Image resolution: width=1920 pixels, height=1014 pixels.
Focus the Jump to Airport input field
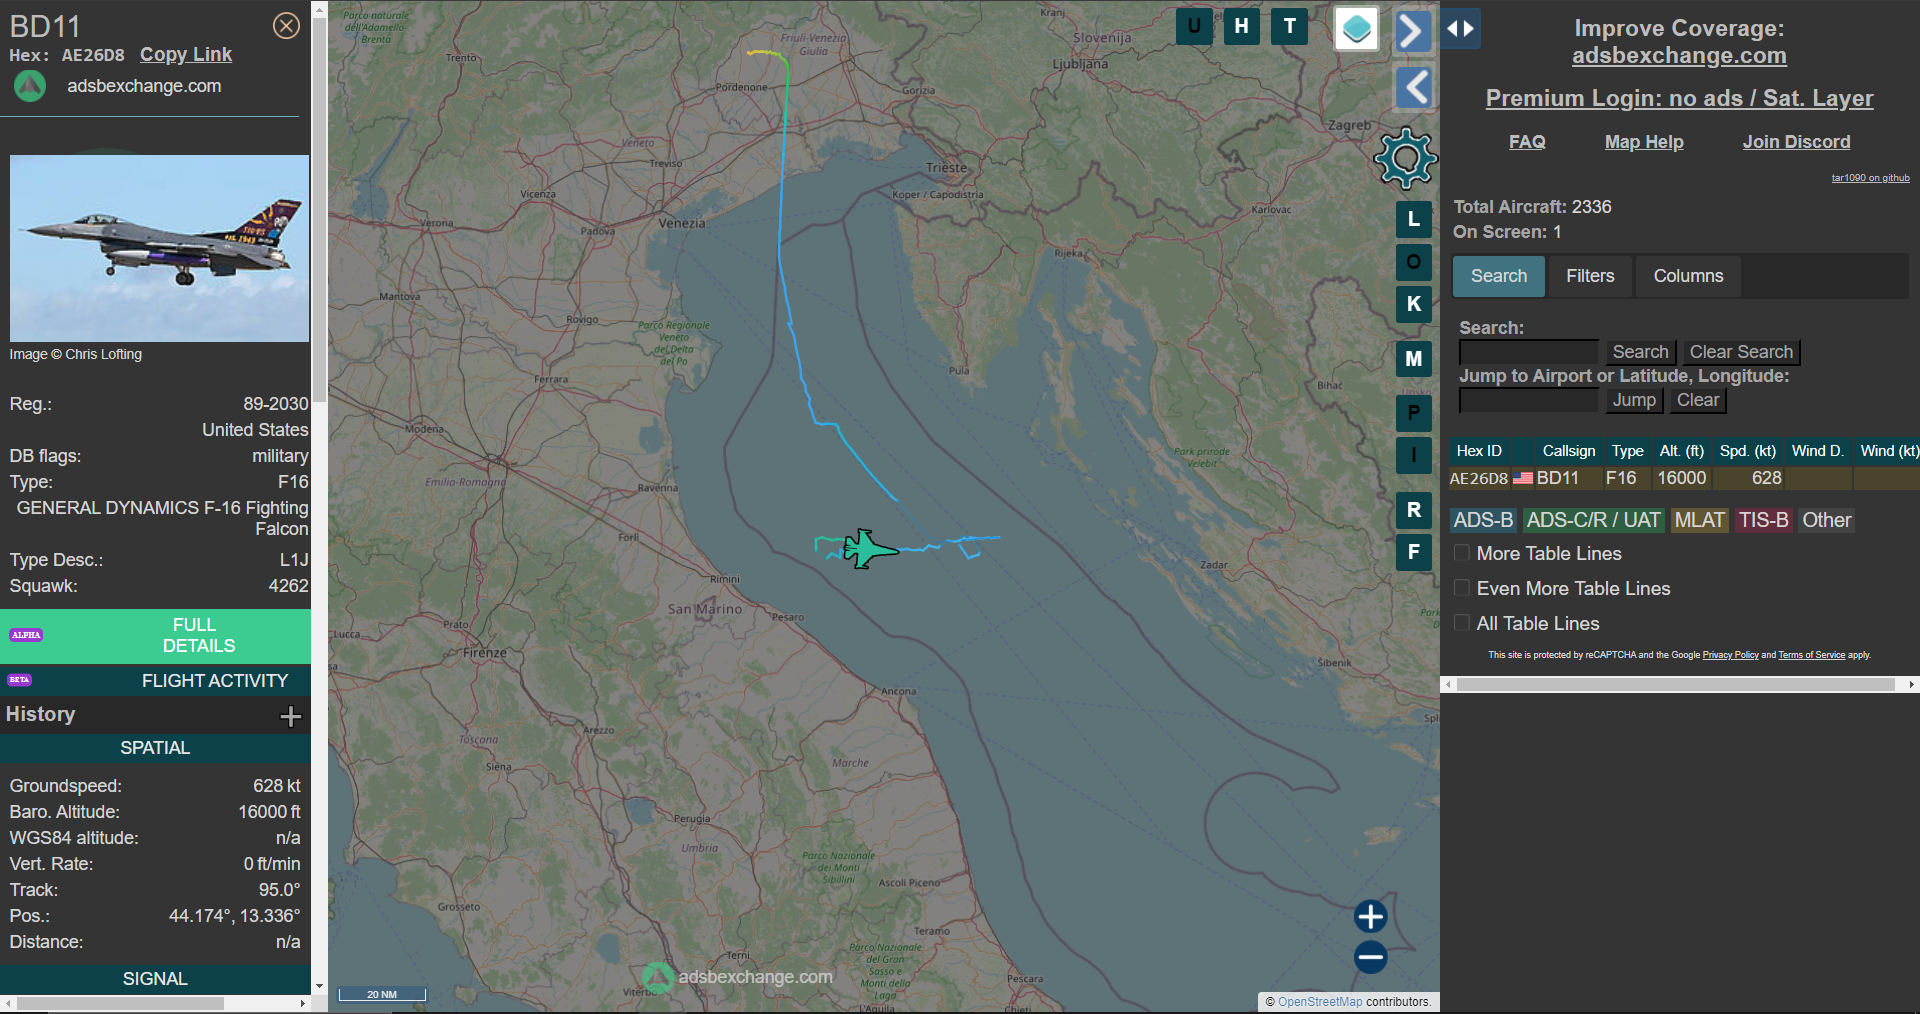pyautogui.click(x=1529, y=400)
